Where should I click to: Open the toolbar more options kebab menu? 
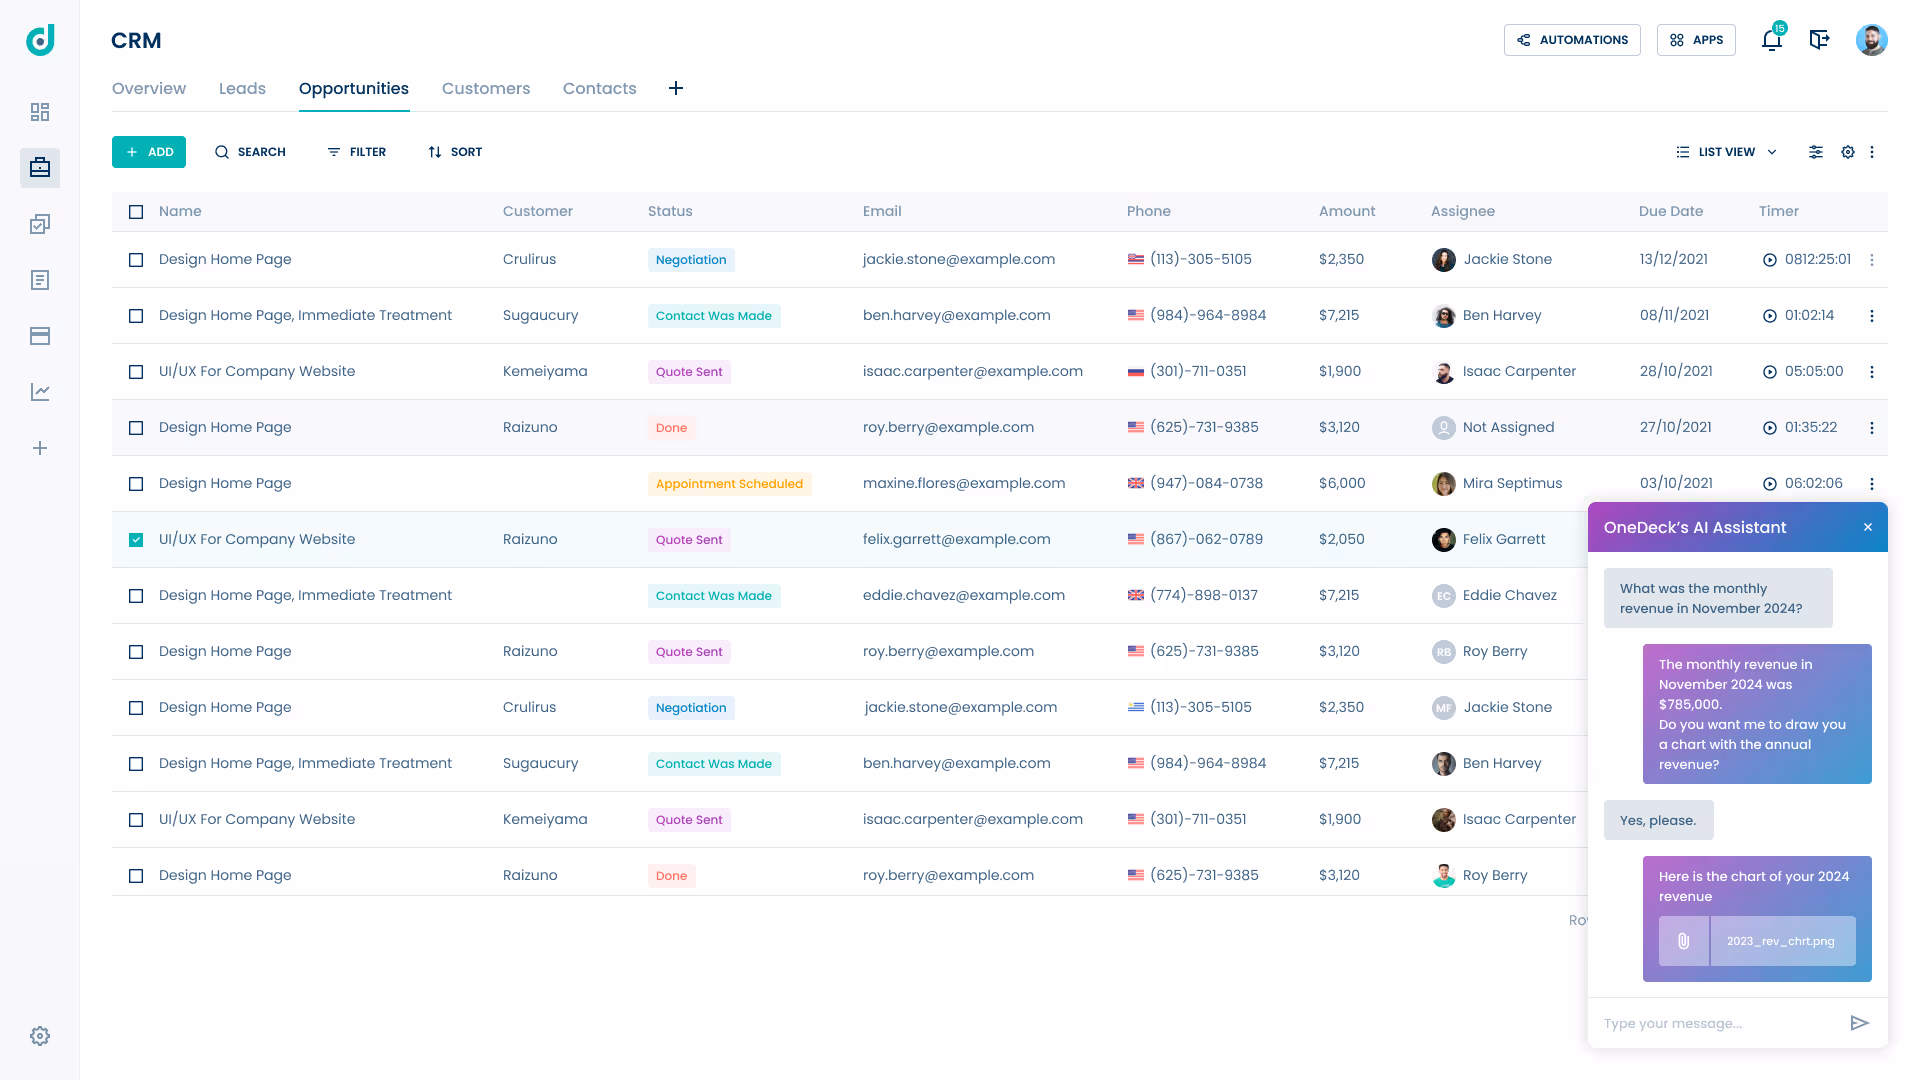pos(1872,152)
